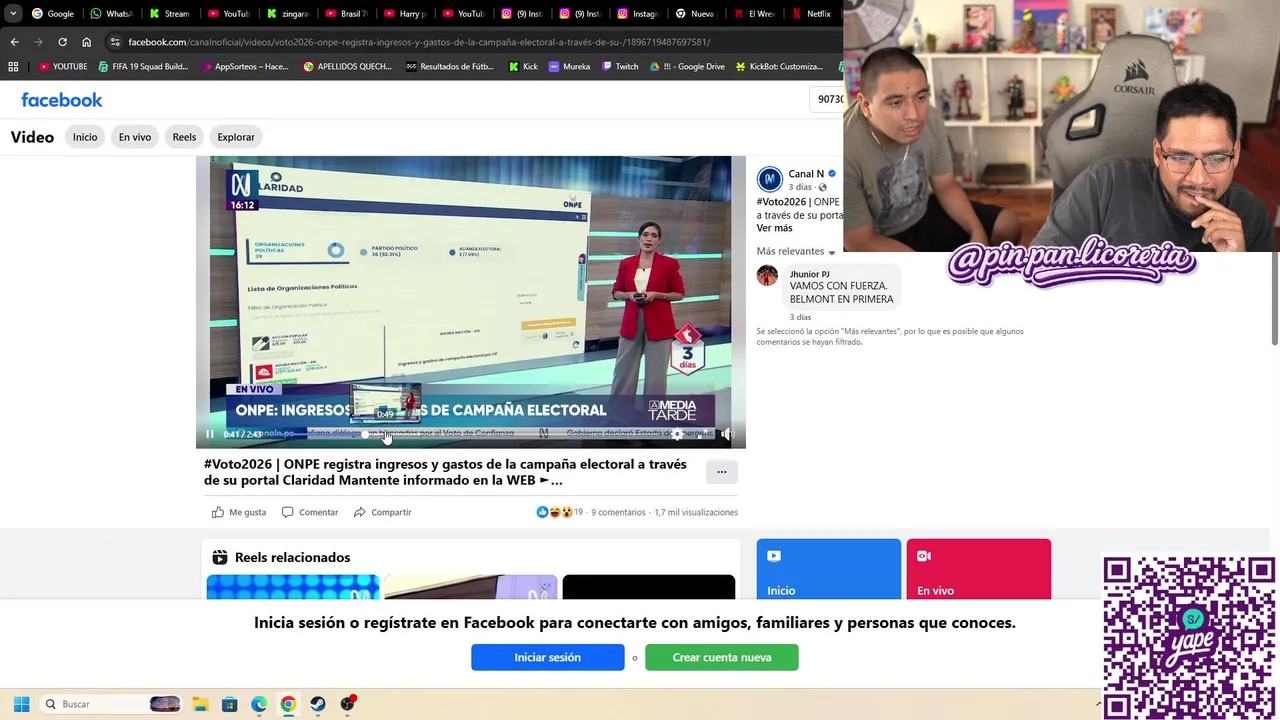Image resolution: width=1280 pixels, height=720 pixels.
Task: Select the Inicio pill tab
Action: point(85,137)
